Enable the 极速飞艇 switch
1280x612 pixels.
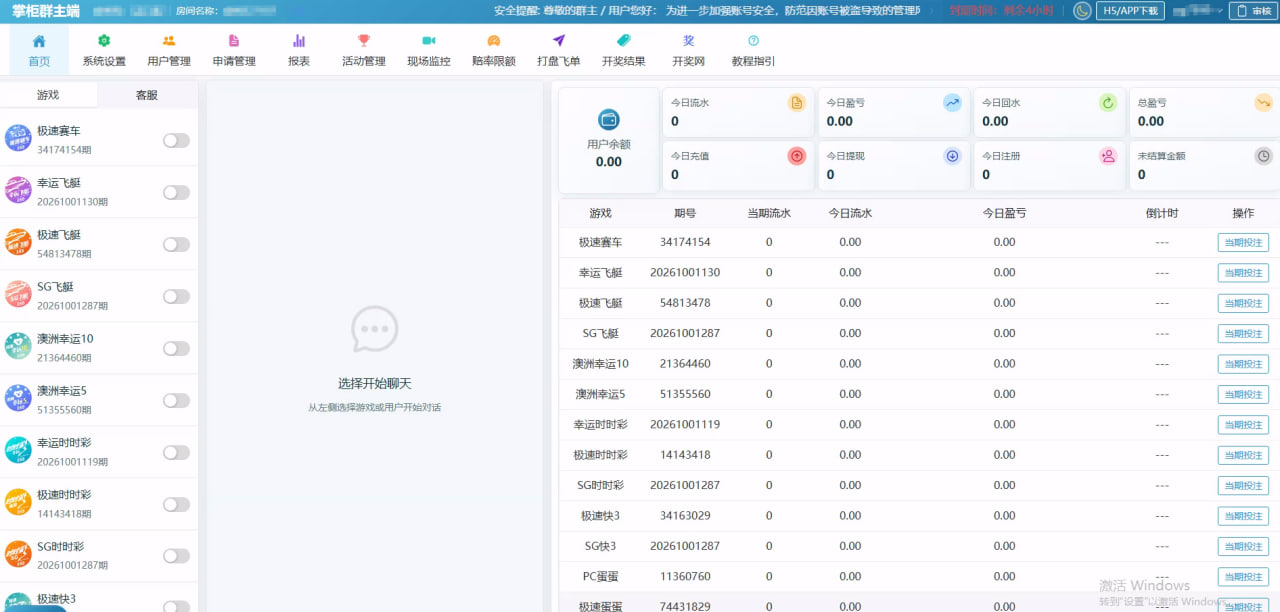(x=176, y=245)
